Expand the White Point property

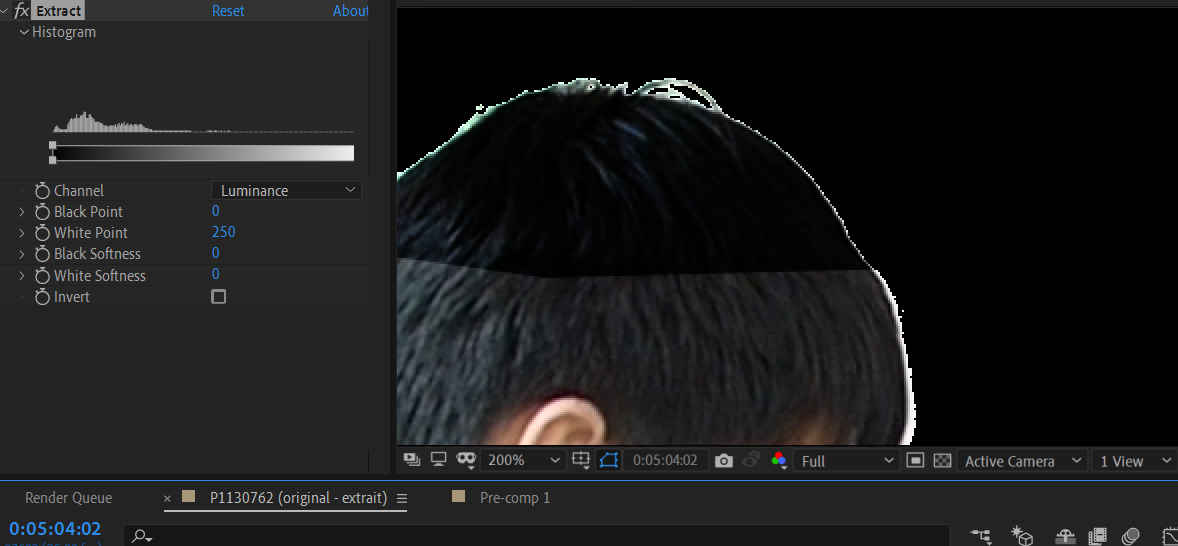click(x=22, y=233)
